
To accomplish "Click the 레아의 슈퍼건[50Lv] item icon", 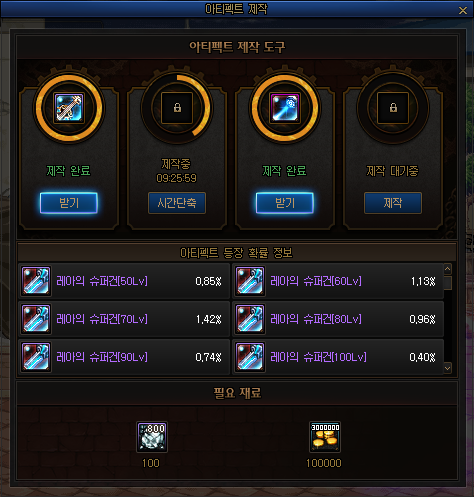I will (36, 281).
